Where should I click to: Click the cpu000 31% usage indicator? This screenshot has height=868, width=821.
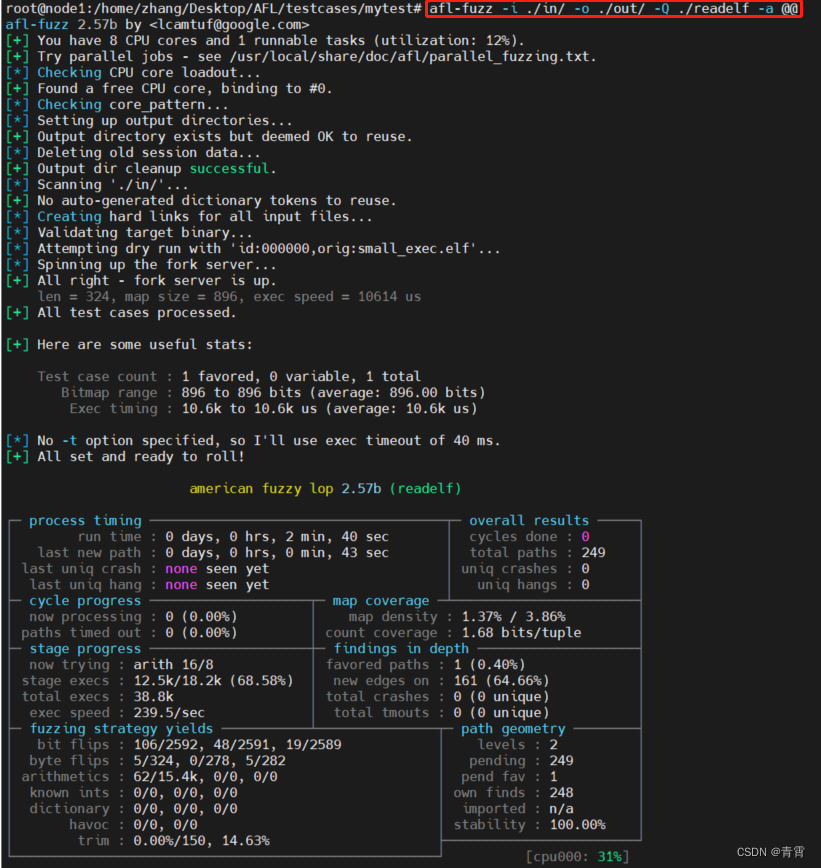[578, 856]
